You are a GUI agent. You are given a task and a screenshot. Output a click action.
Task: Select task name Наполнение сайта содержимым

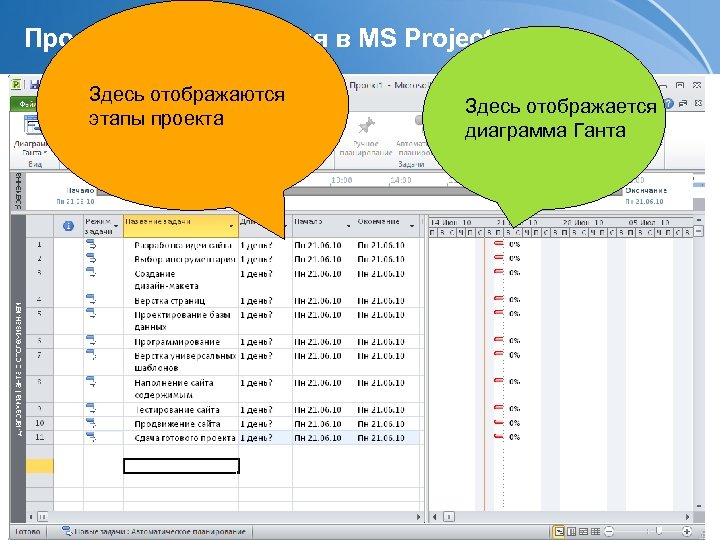(x=174, y=388)
